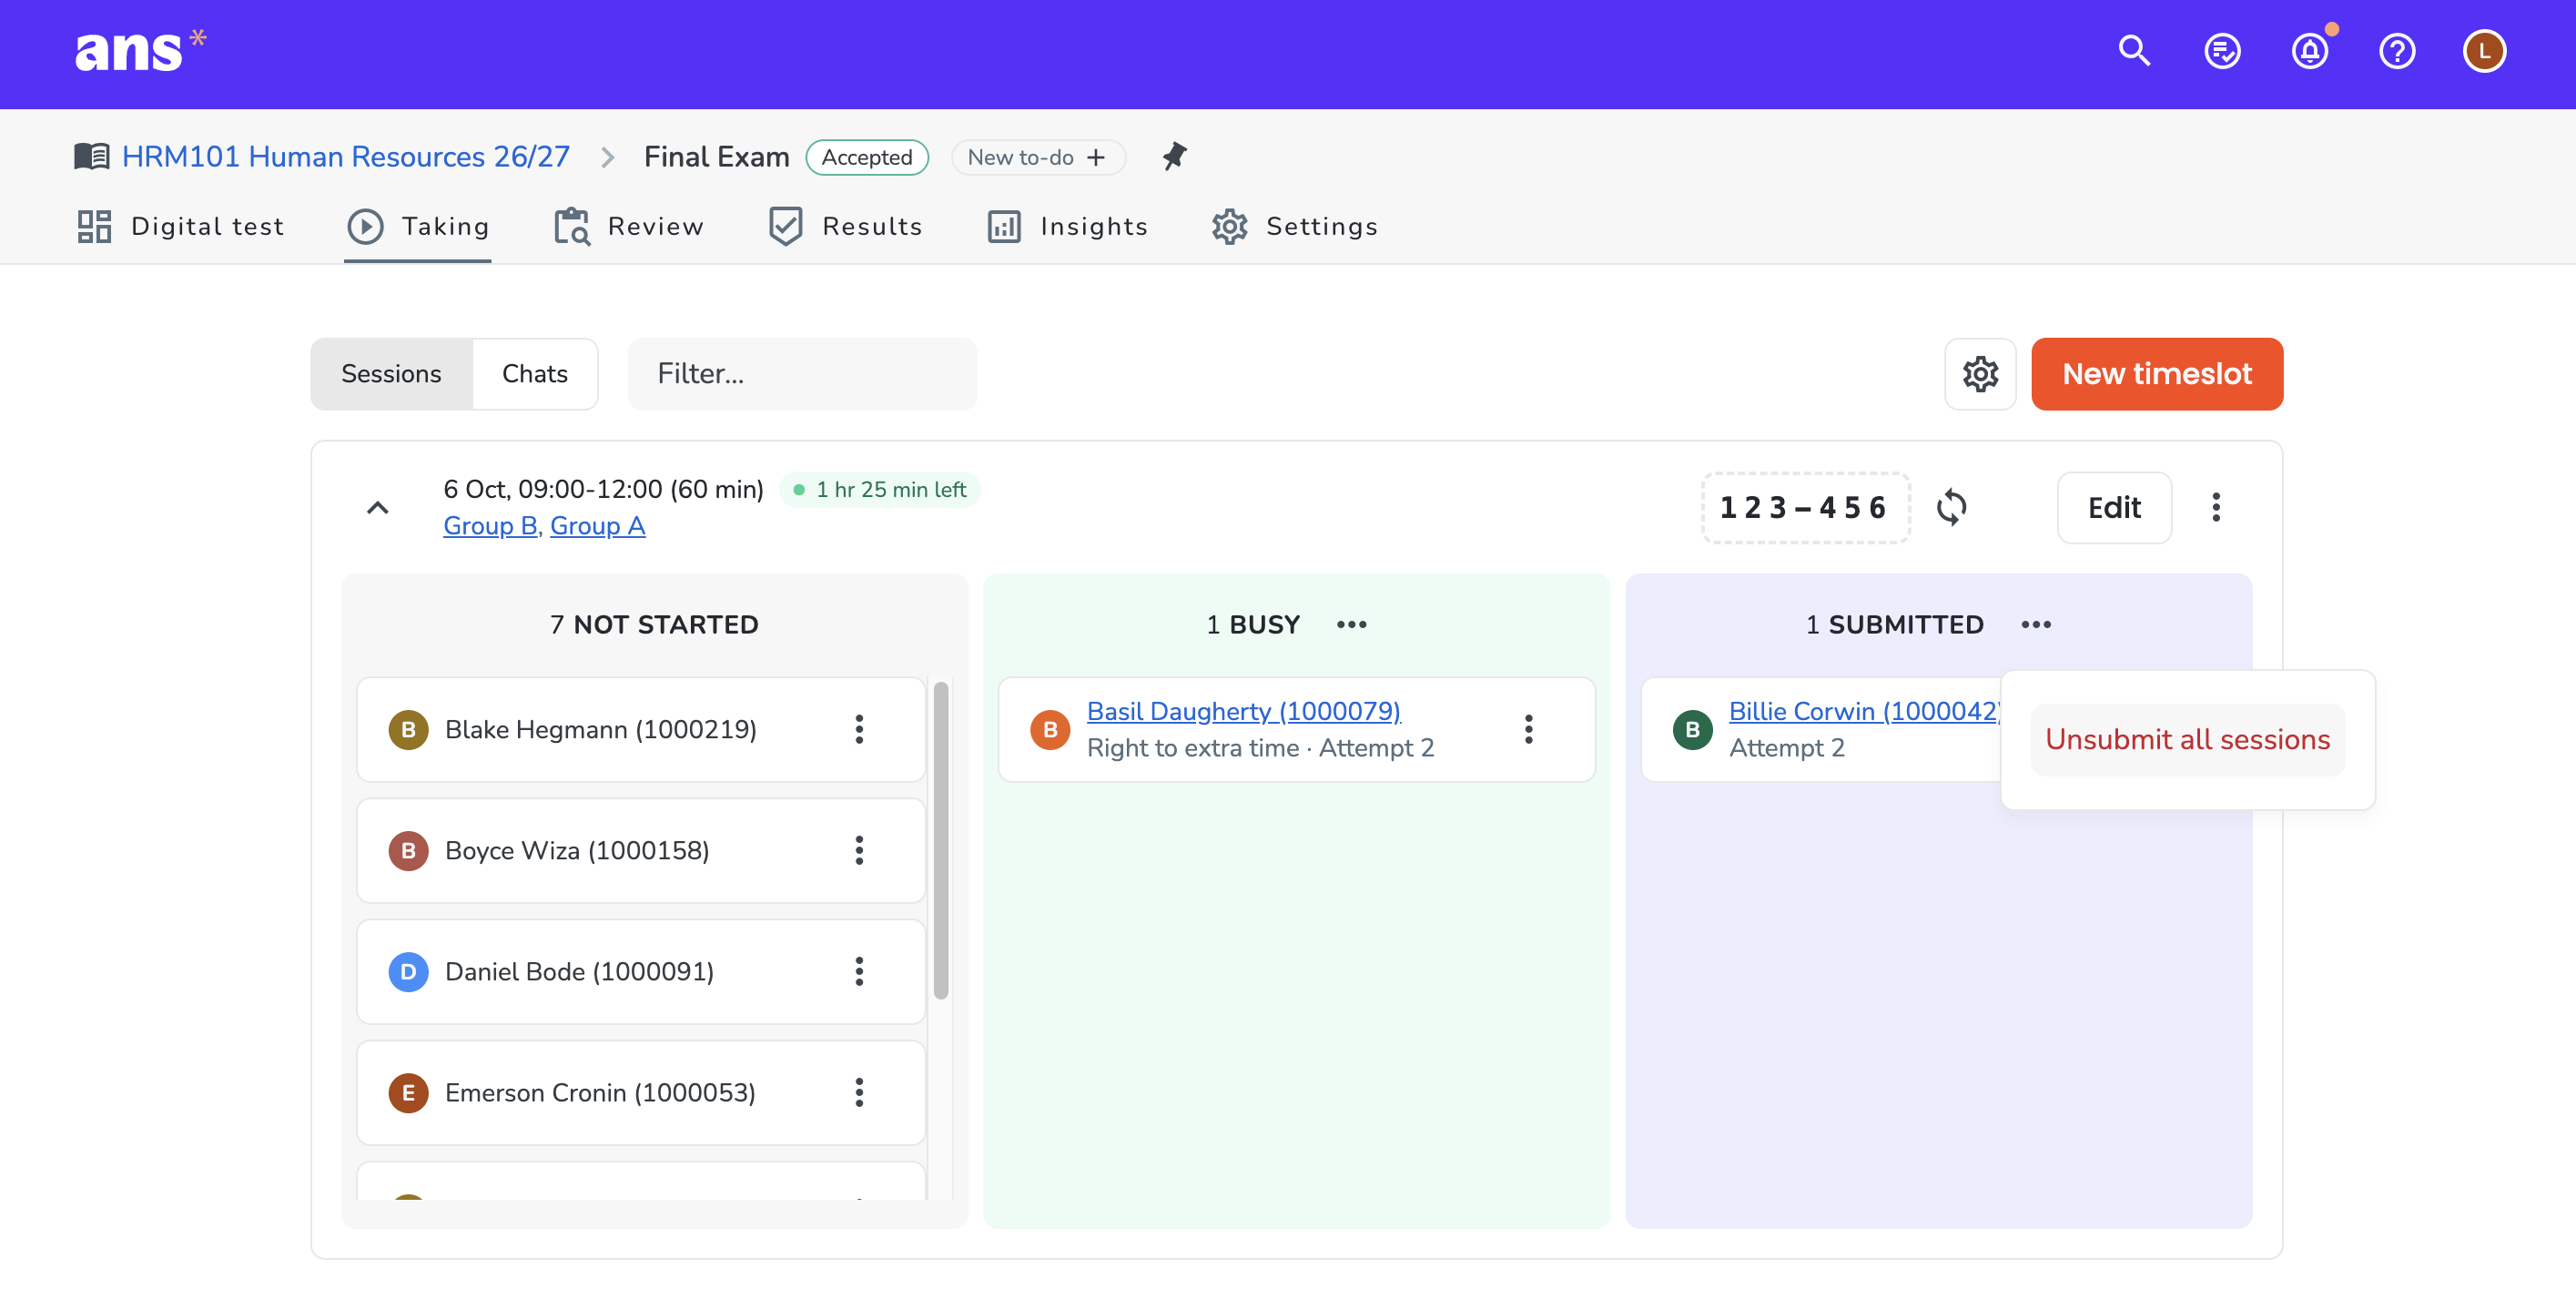Click the Not Started list scrollbar
The image size is (2576, 1289).
(x=940, y=840)
